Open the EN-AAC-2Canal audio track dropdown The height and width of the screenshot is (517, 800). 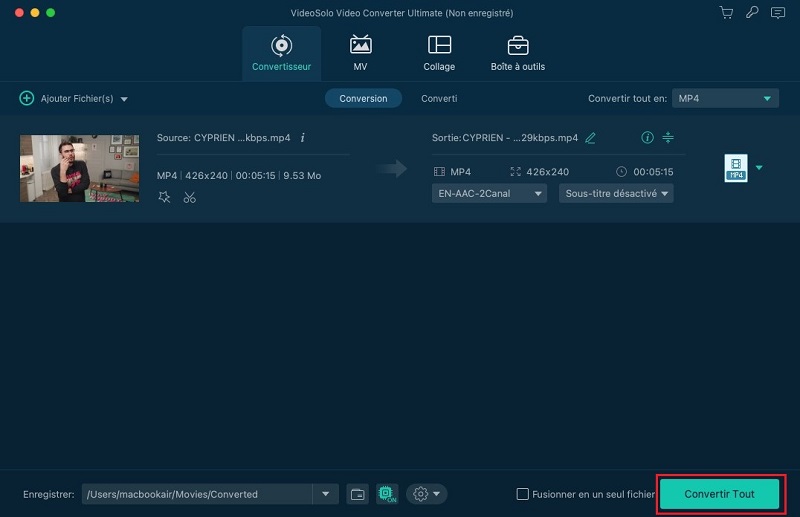point(489,193)
